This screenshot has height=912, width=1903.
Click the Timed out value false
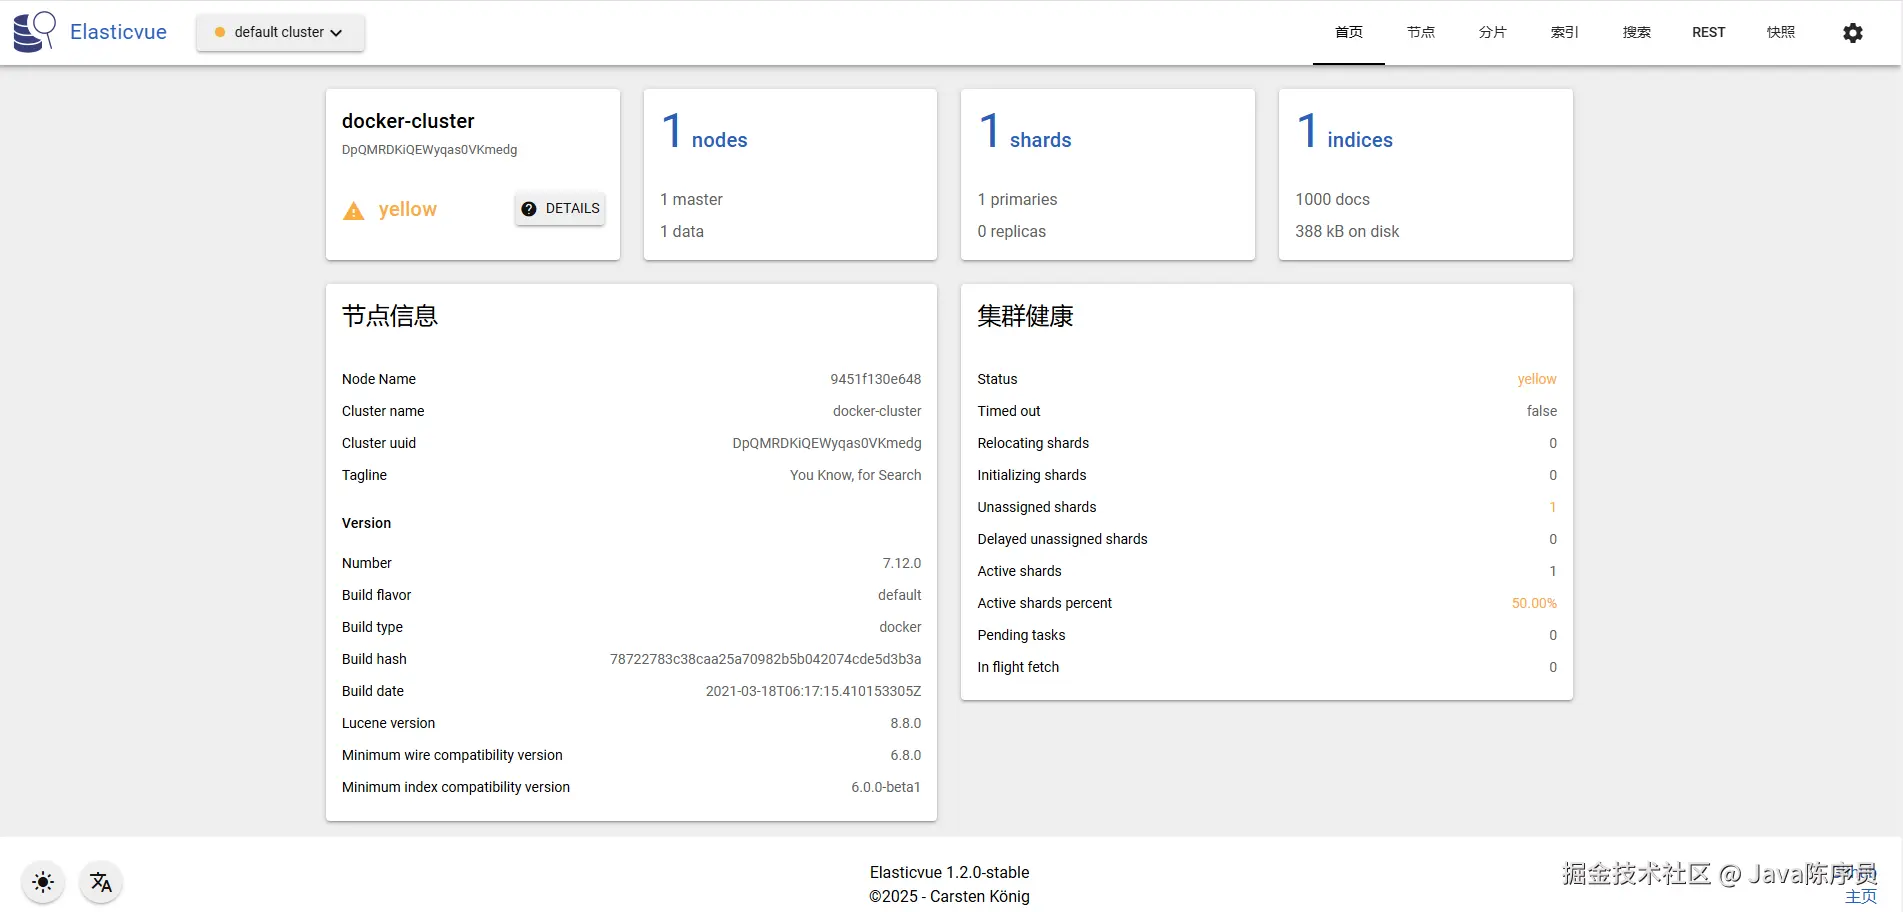click(1542, 411)
